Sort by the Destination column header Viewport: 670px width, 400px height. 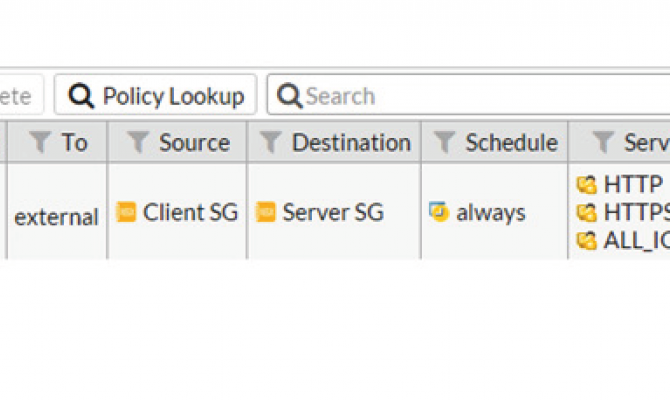coord(351,143)
